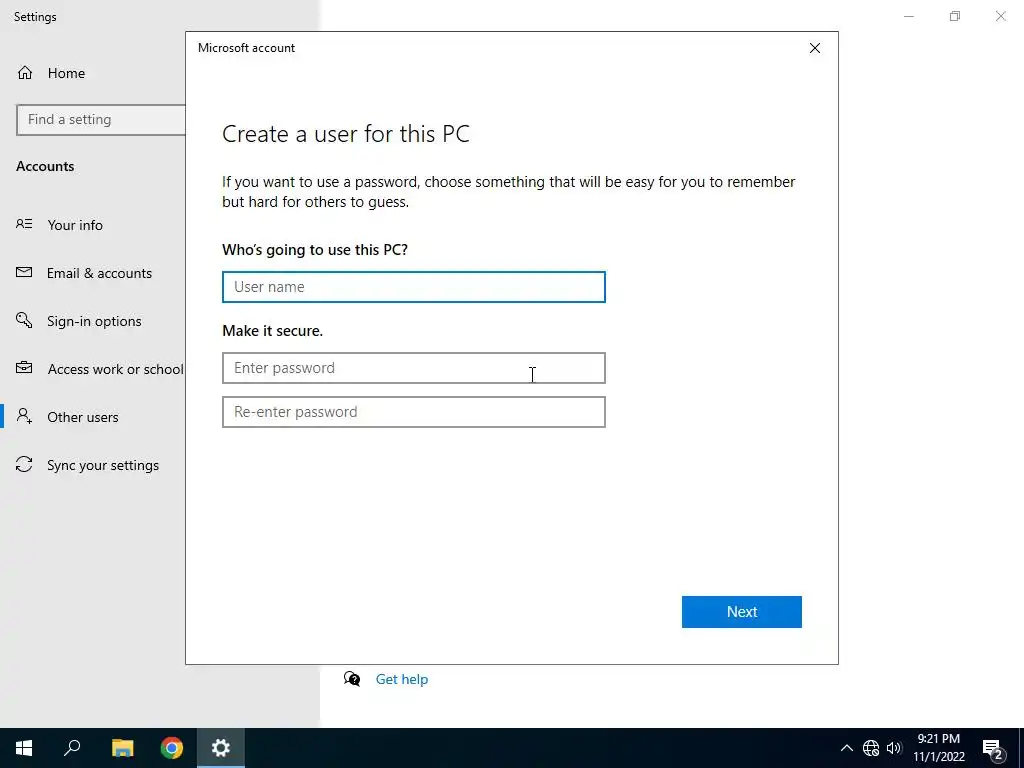Click the Home icon in Settings sidebar
The image size is (1024, 768).
tap(25, 72)
